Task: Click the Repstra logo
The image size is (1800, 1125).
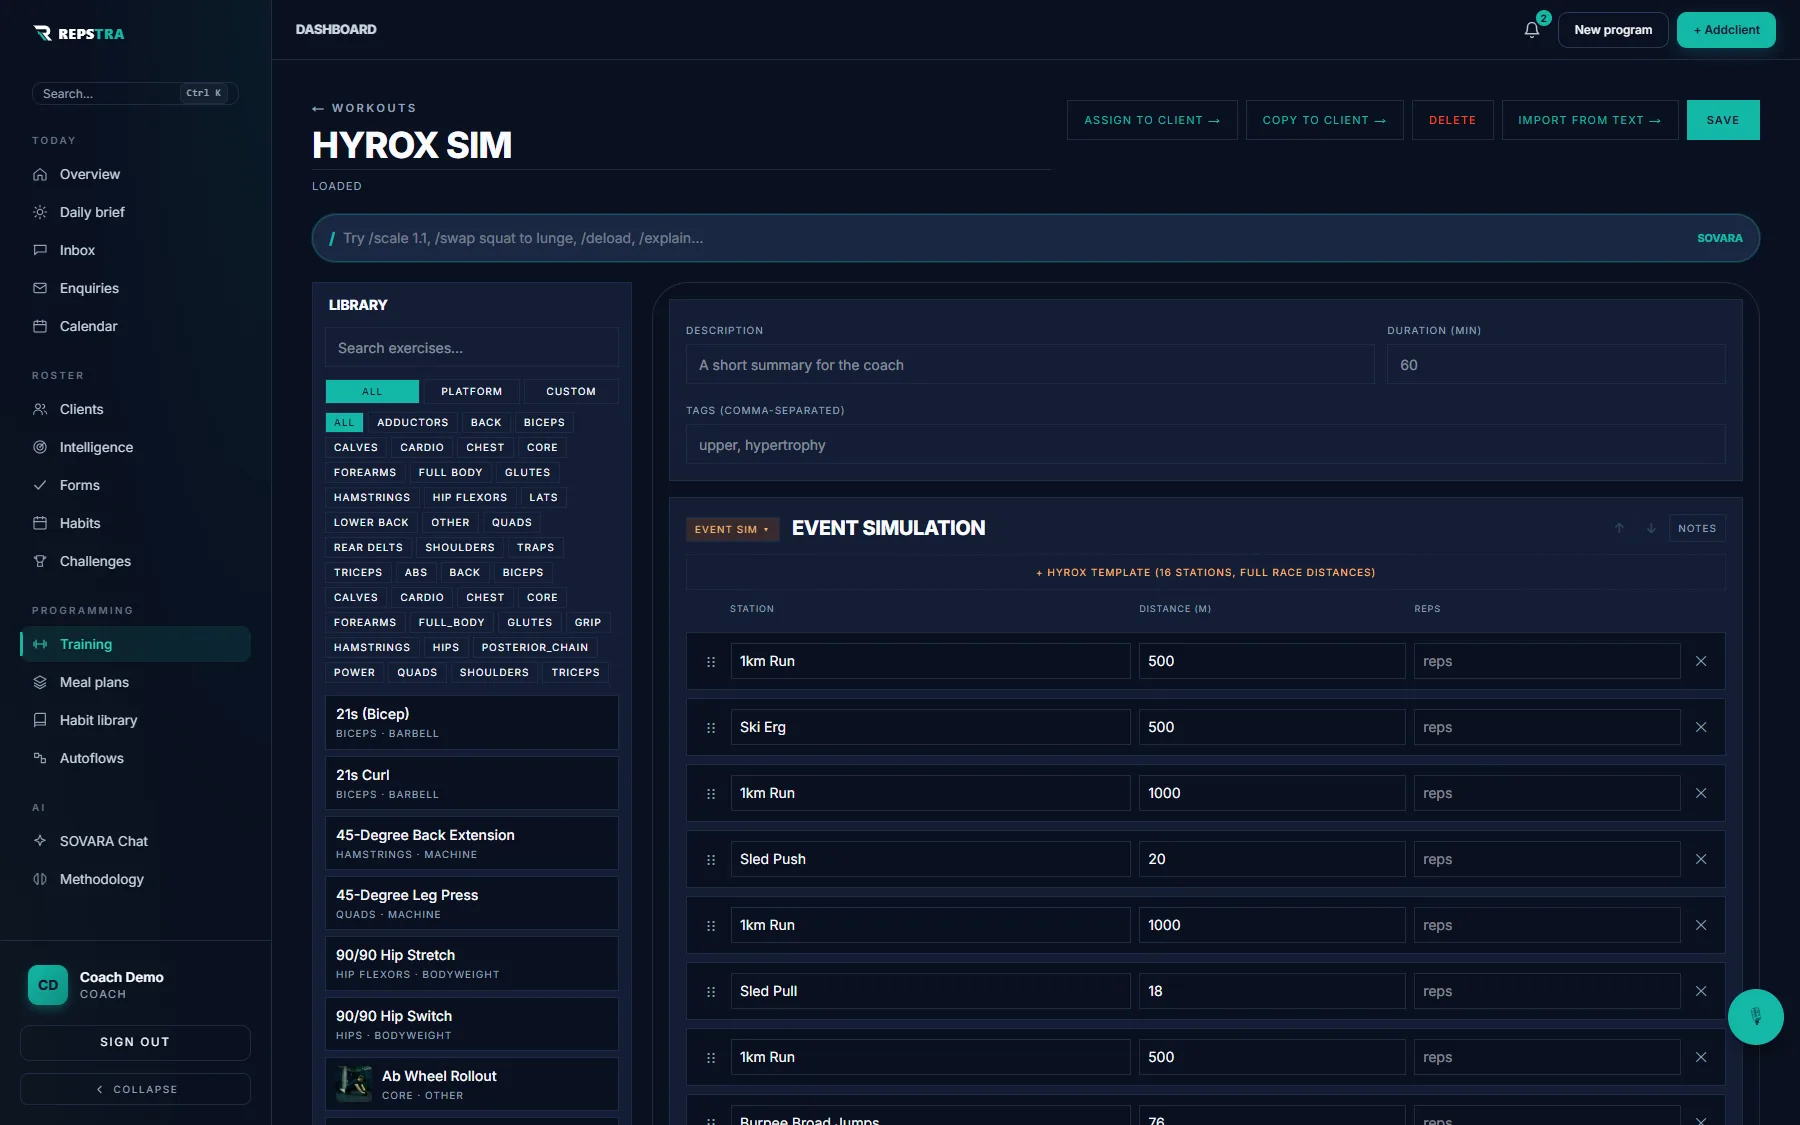Action: coord(79,33)
